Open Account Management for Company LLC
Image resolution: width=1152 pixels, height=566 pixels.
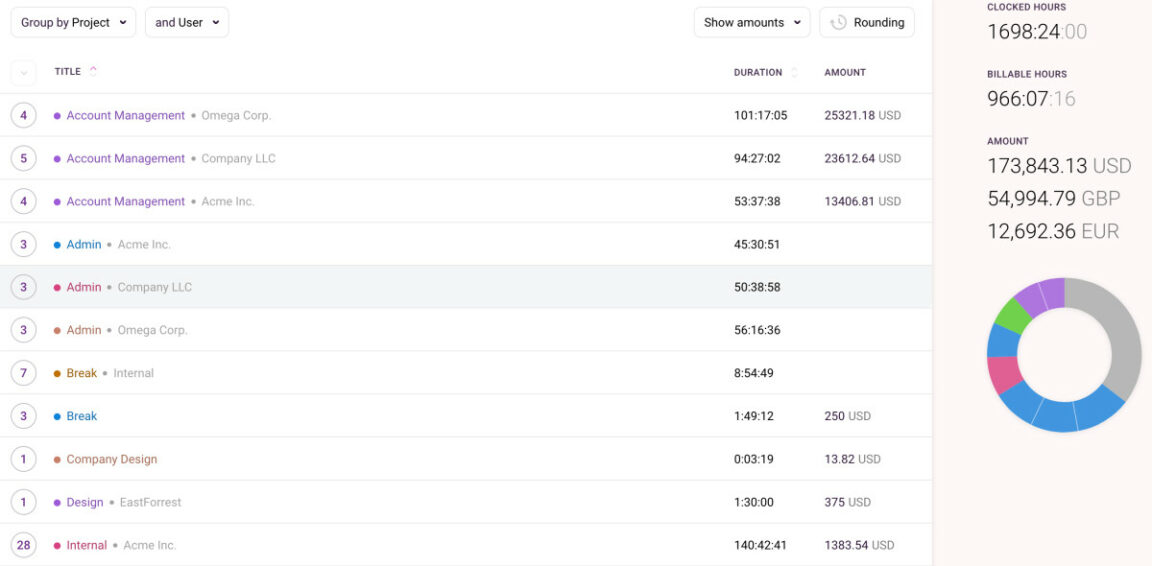click(x=125, y=159)
